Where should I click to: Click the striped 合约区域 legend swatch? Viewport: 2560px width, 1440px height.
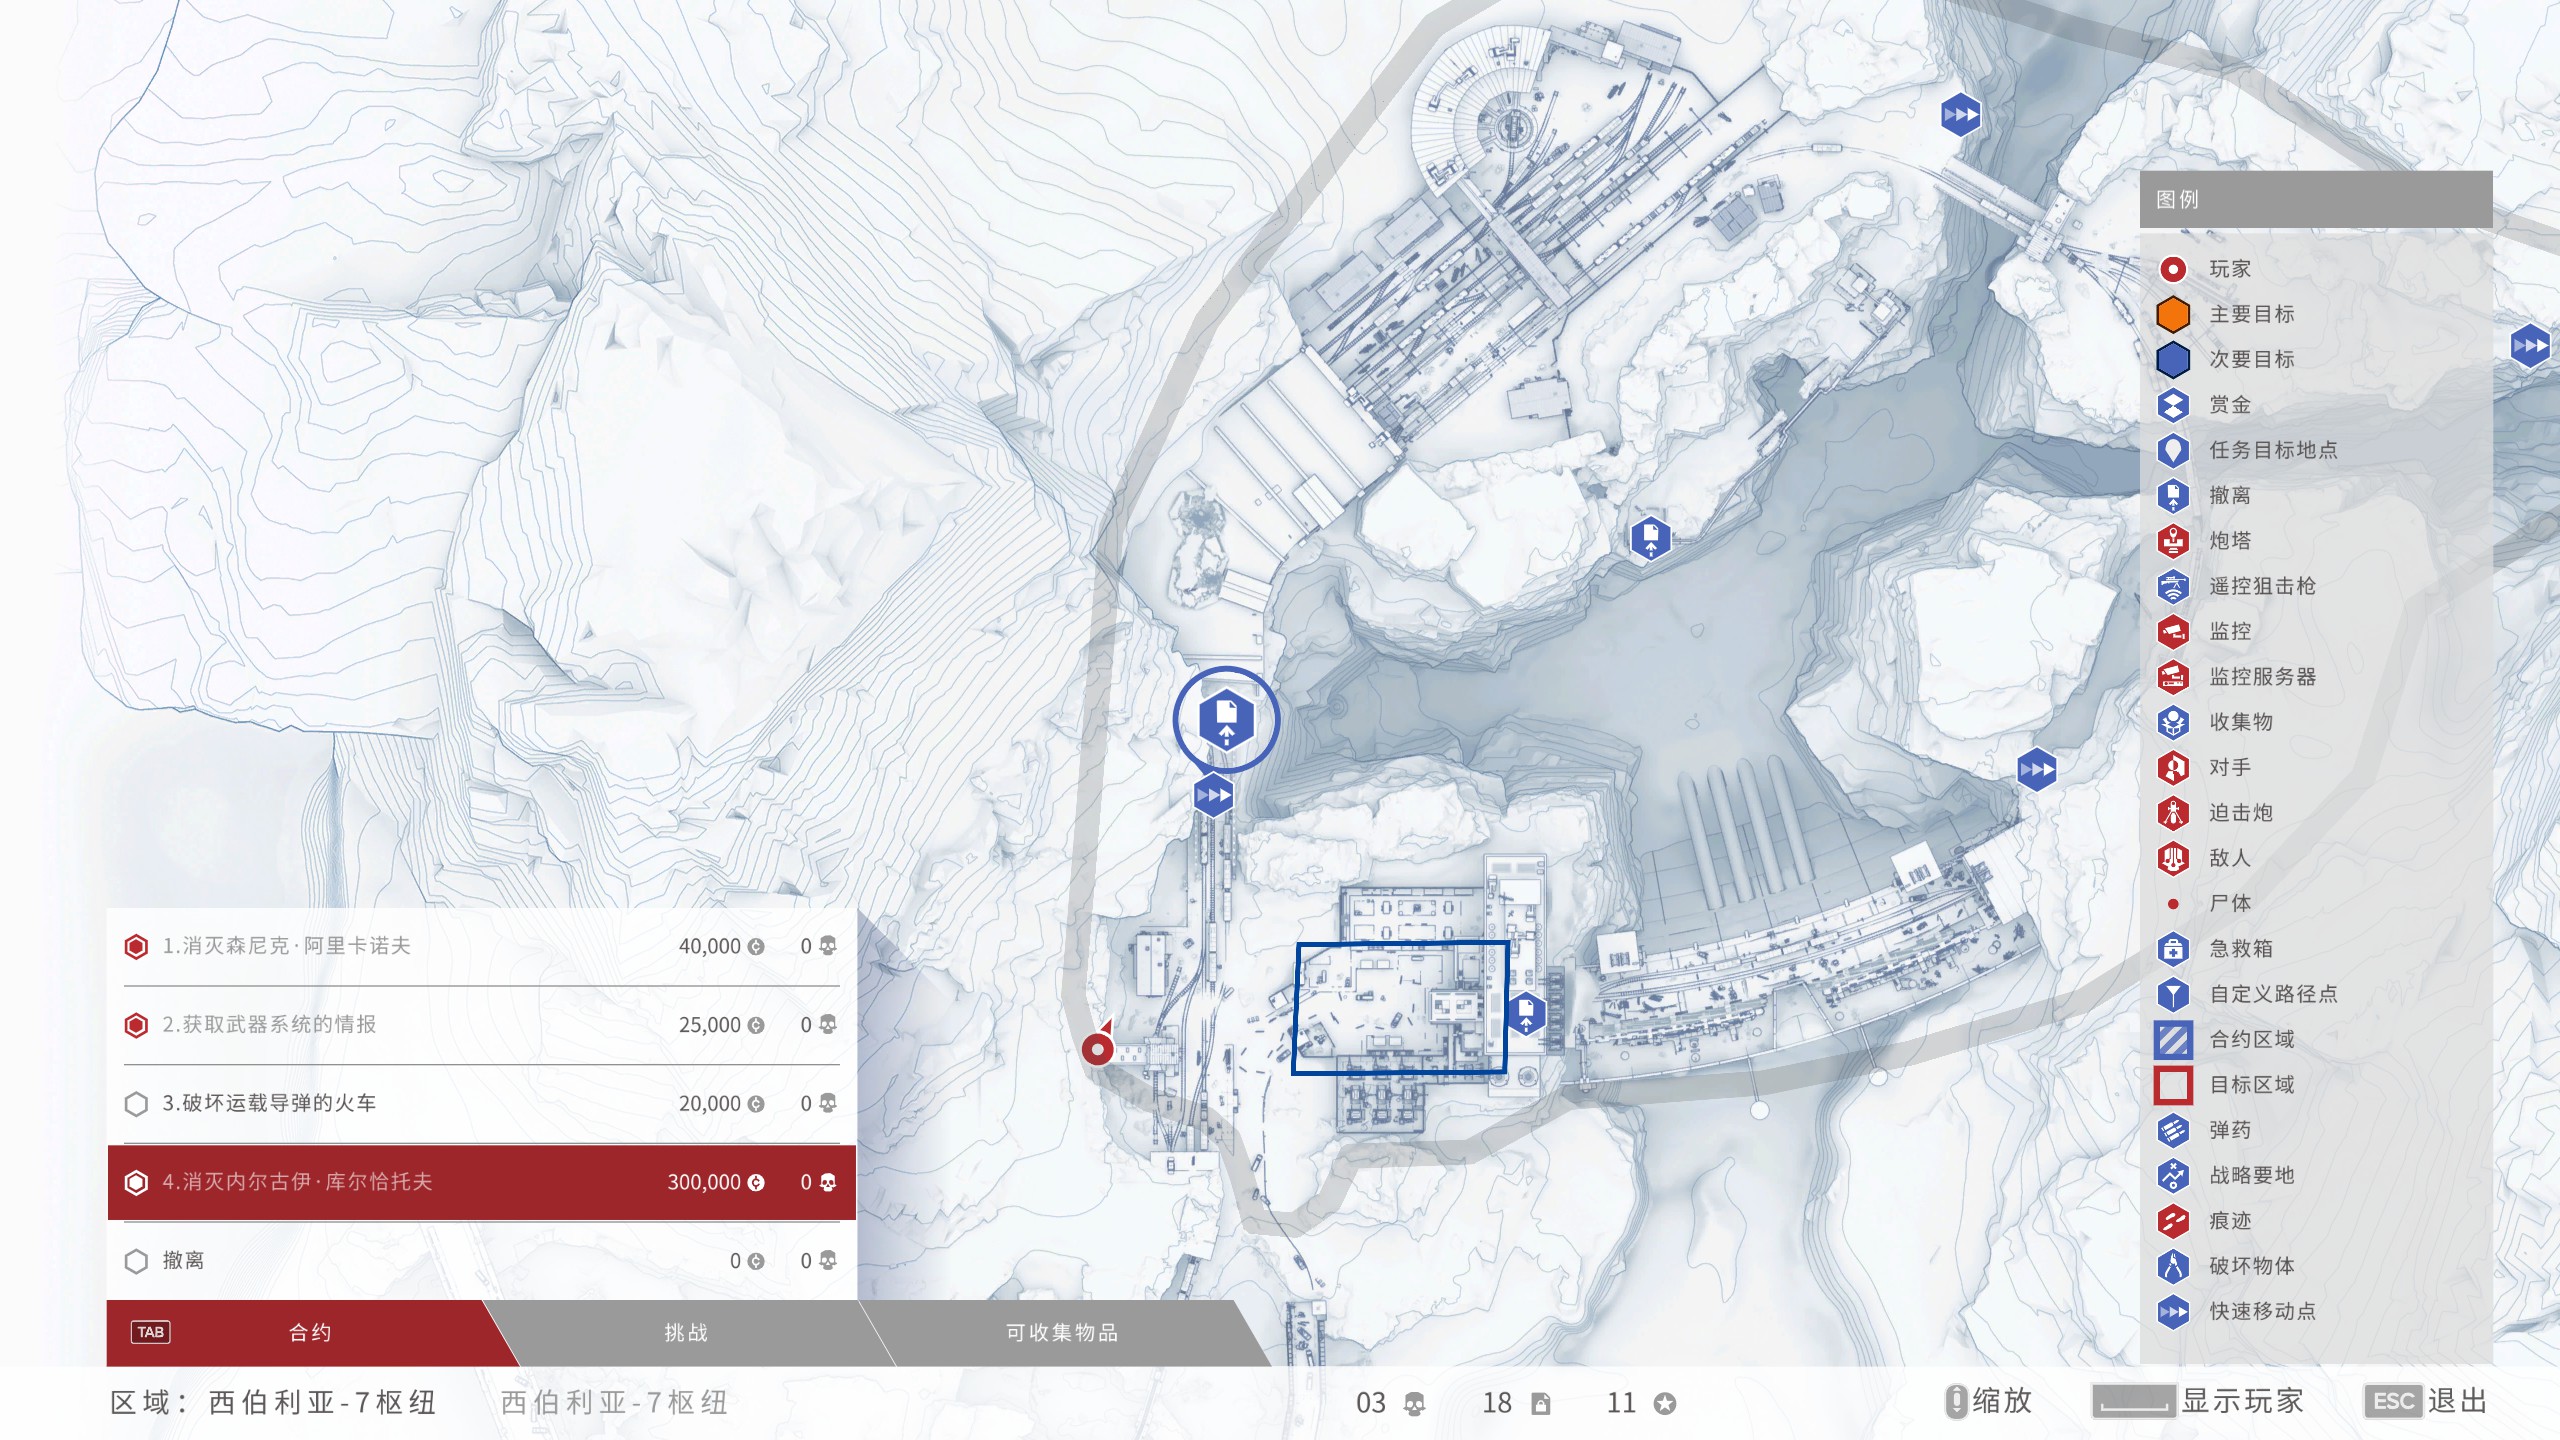[2172, 1040]
